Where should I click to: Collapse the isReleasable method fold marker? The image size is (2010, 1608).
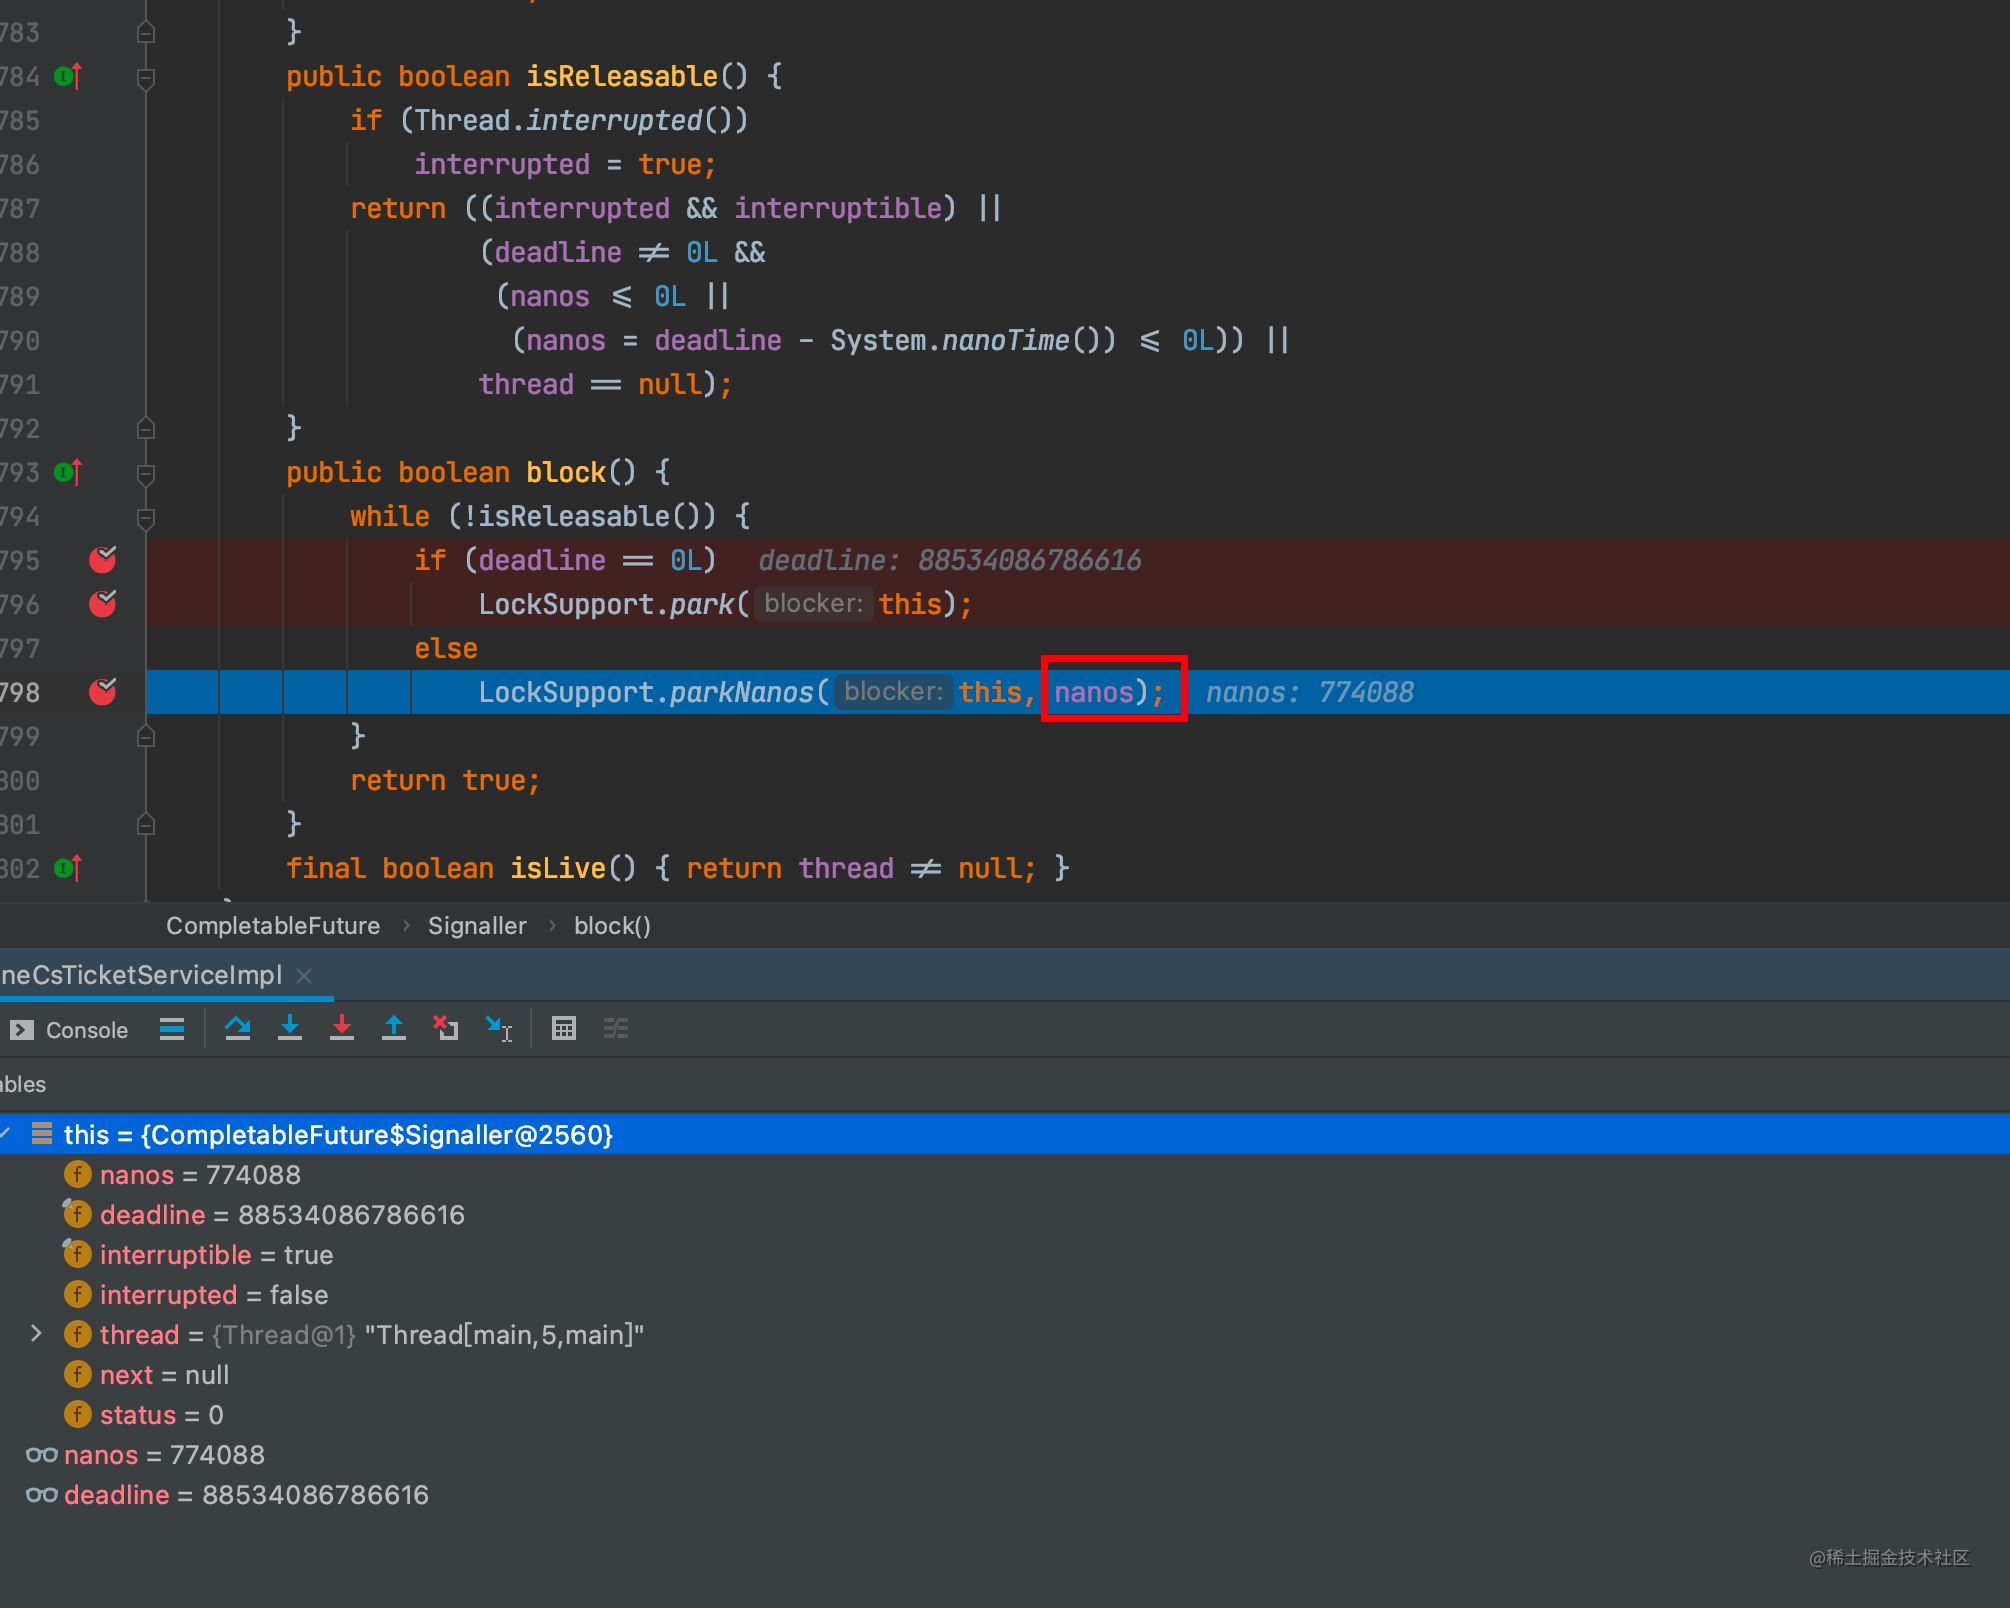coord(146,77)
